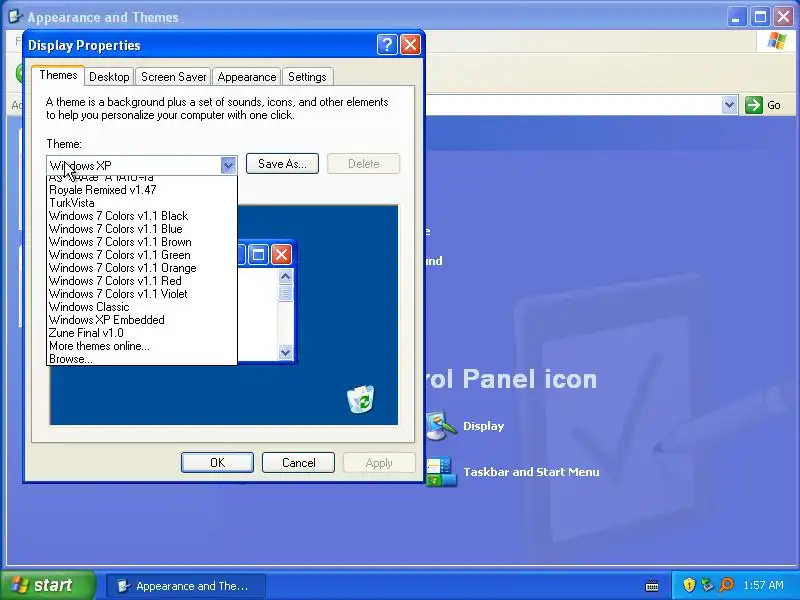The width and height of the screenshot is (800, 600).
Task: Open the Settings tab
Action: pos(307,77)
